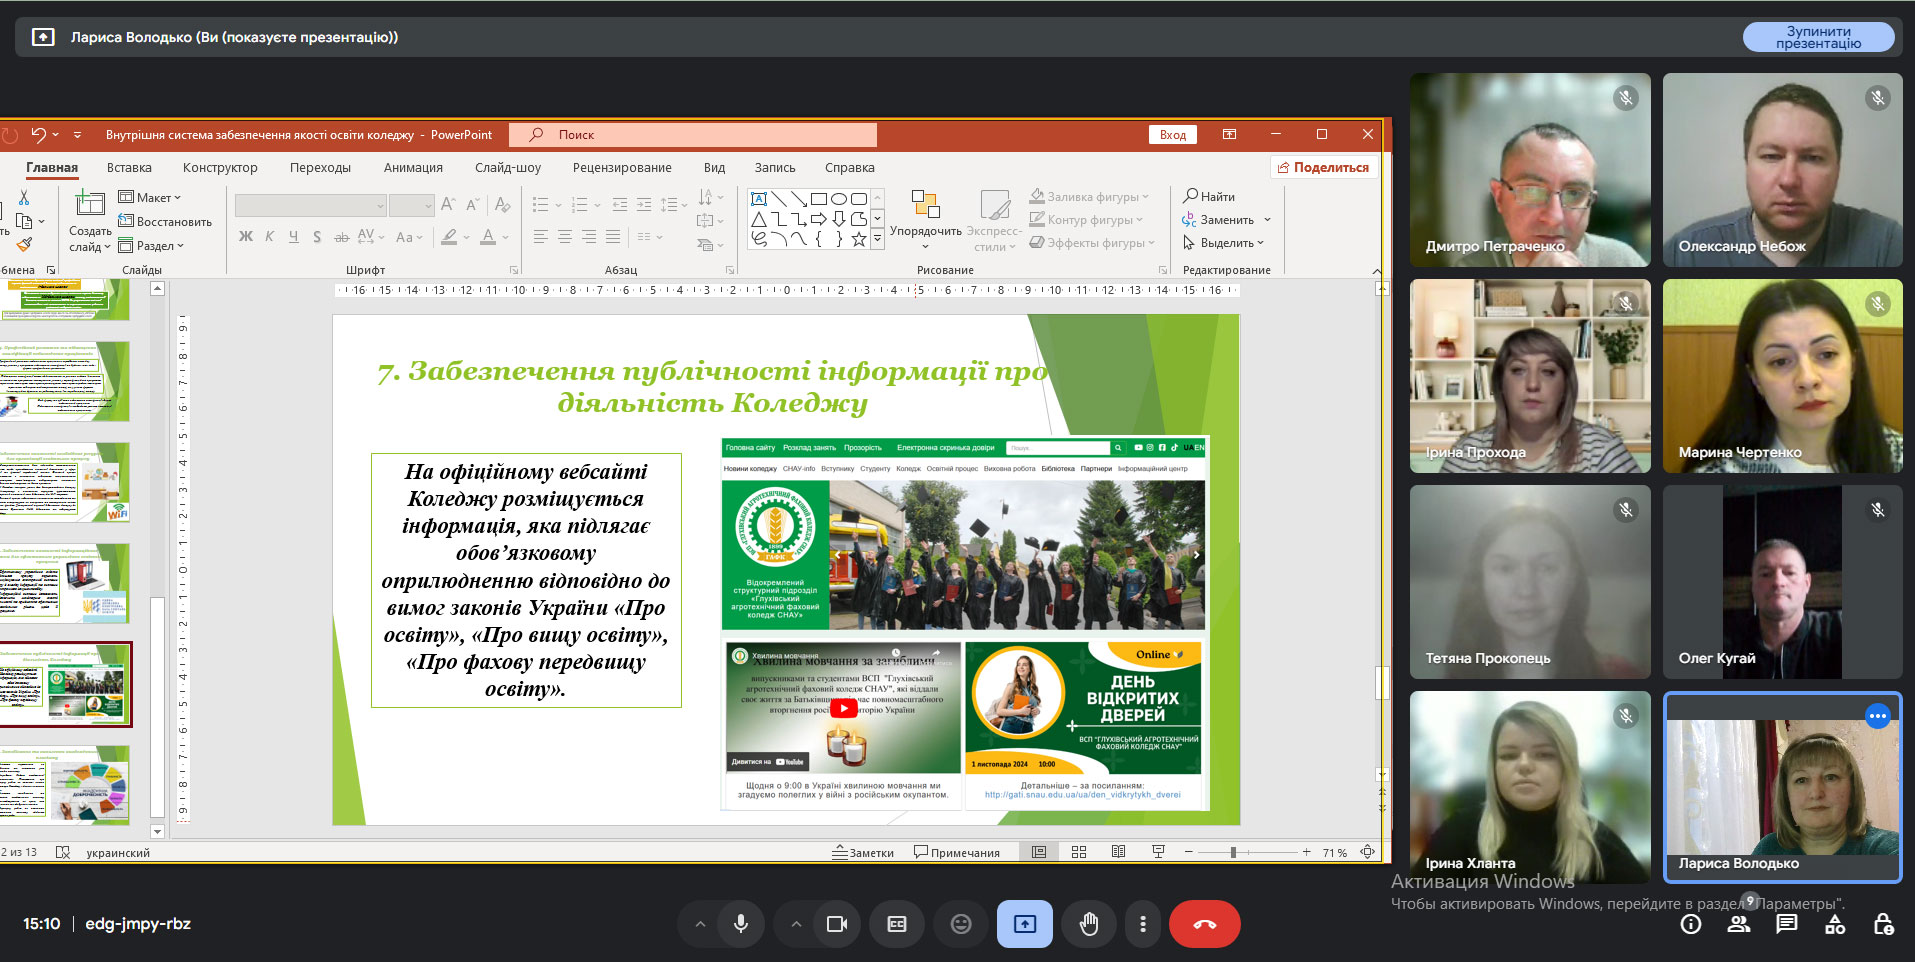The image size is (1915, 962).
Task: Expand audio settings arrow next to microphone
Action: [700, 924]
